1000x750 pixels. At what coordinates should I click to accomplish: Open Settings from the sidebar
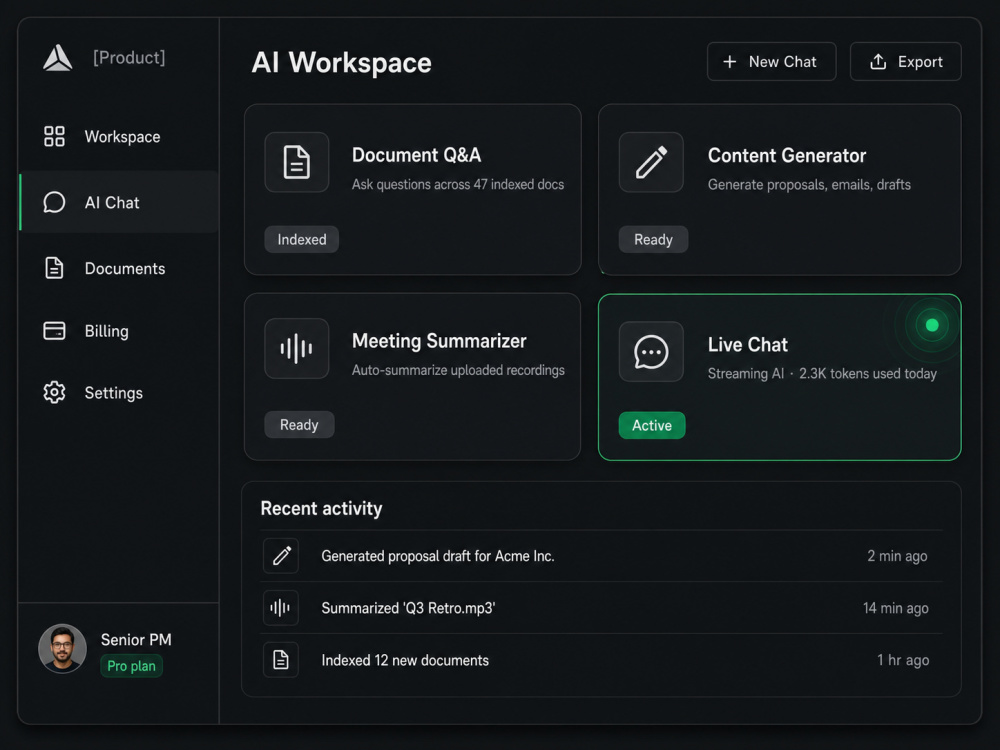point(119,393)
